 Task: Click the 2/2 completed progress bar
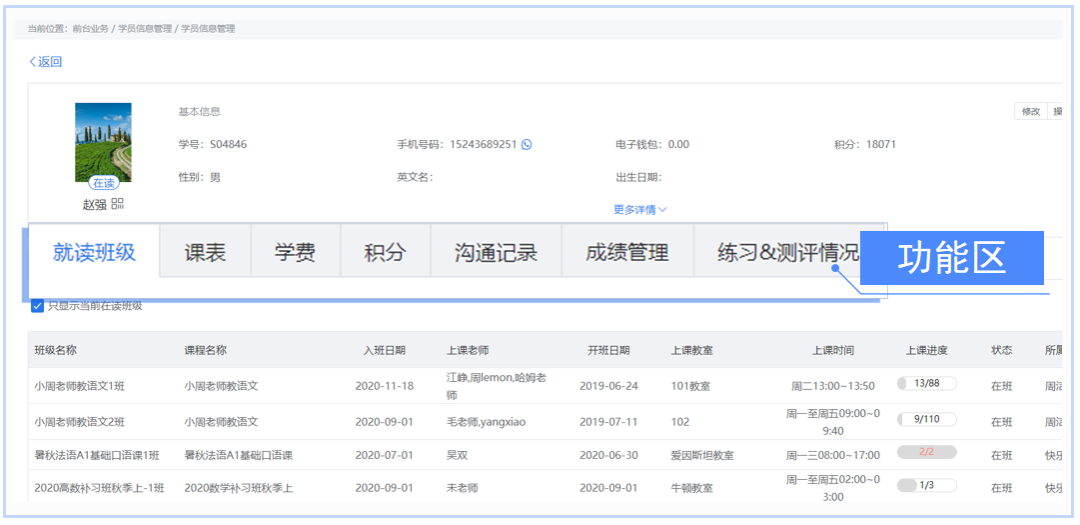(x=926, y=452)
